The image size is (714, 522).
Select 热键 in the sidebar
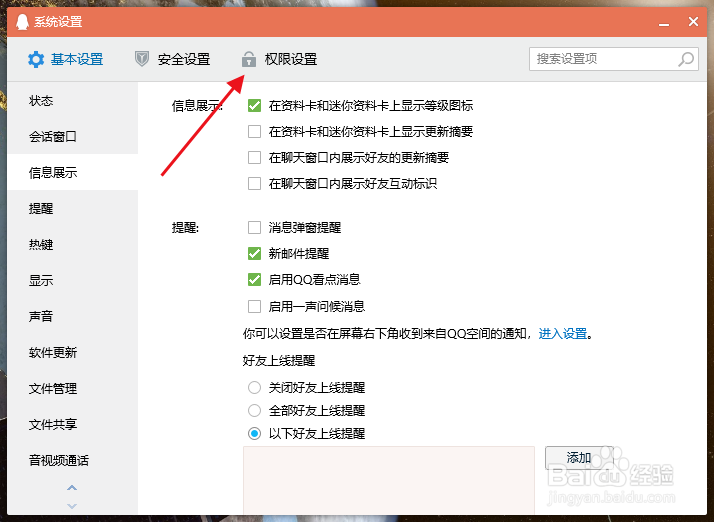pyautogui.click(x=72, y=244)
